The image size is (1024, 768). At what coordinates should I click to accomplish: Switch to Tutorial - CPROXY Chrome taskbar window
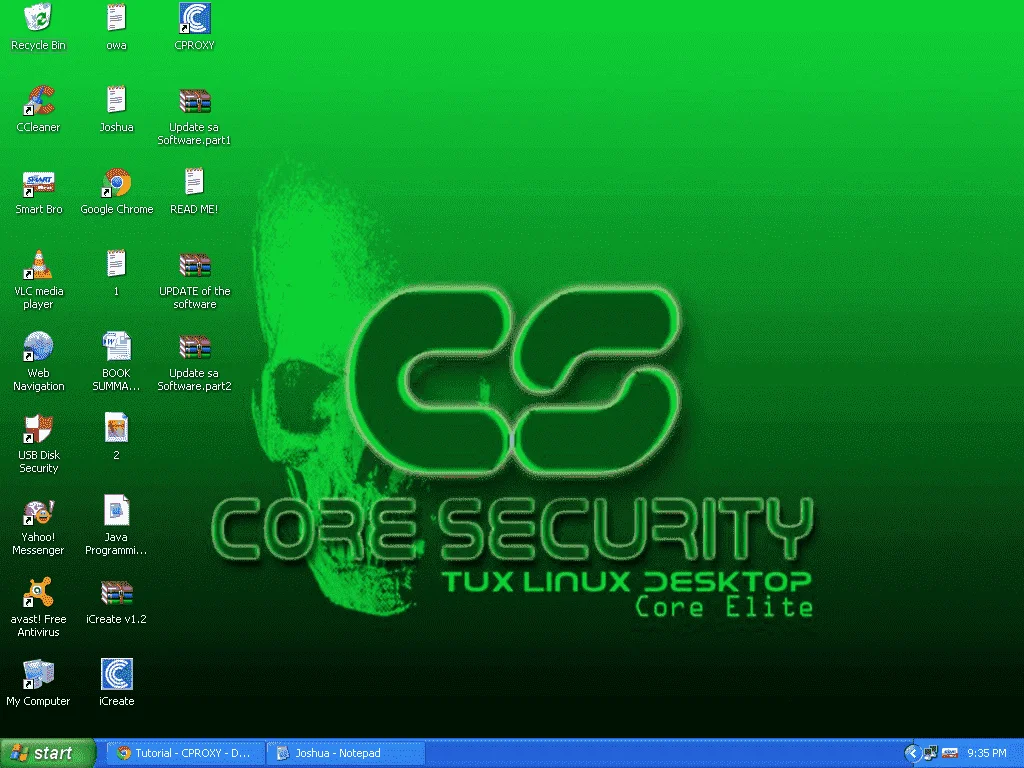coord(185,753)
